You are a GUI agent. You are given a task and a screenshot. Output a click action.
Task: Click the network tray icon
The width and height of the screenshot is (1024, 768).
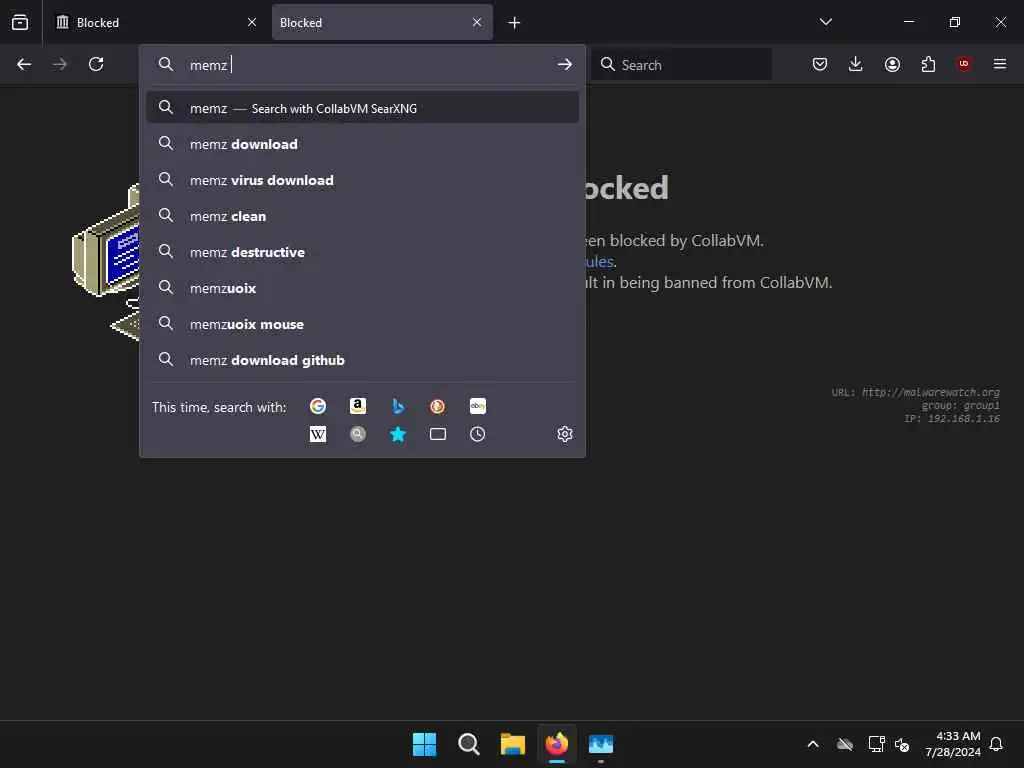876,744
